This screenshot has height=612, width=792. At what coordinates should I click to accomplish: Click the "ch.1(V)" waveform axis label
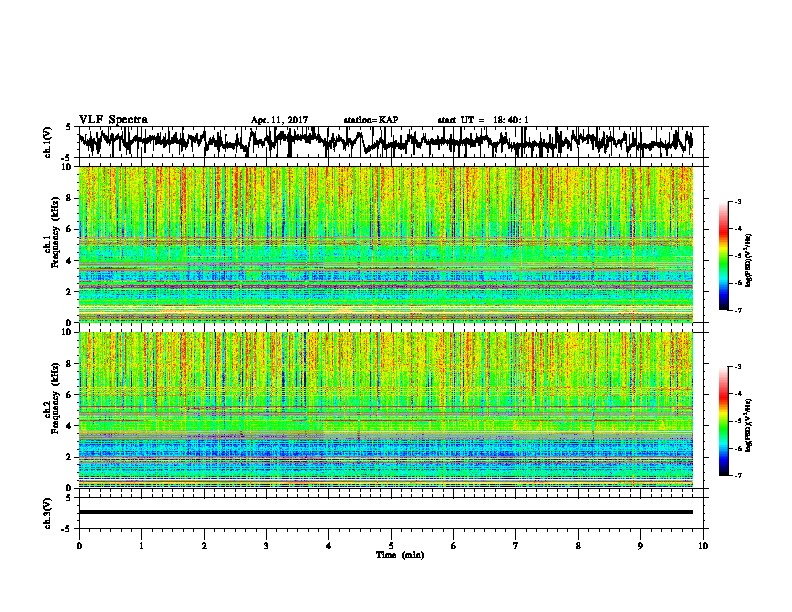point(48,142)
